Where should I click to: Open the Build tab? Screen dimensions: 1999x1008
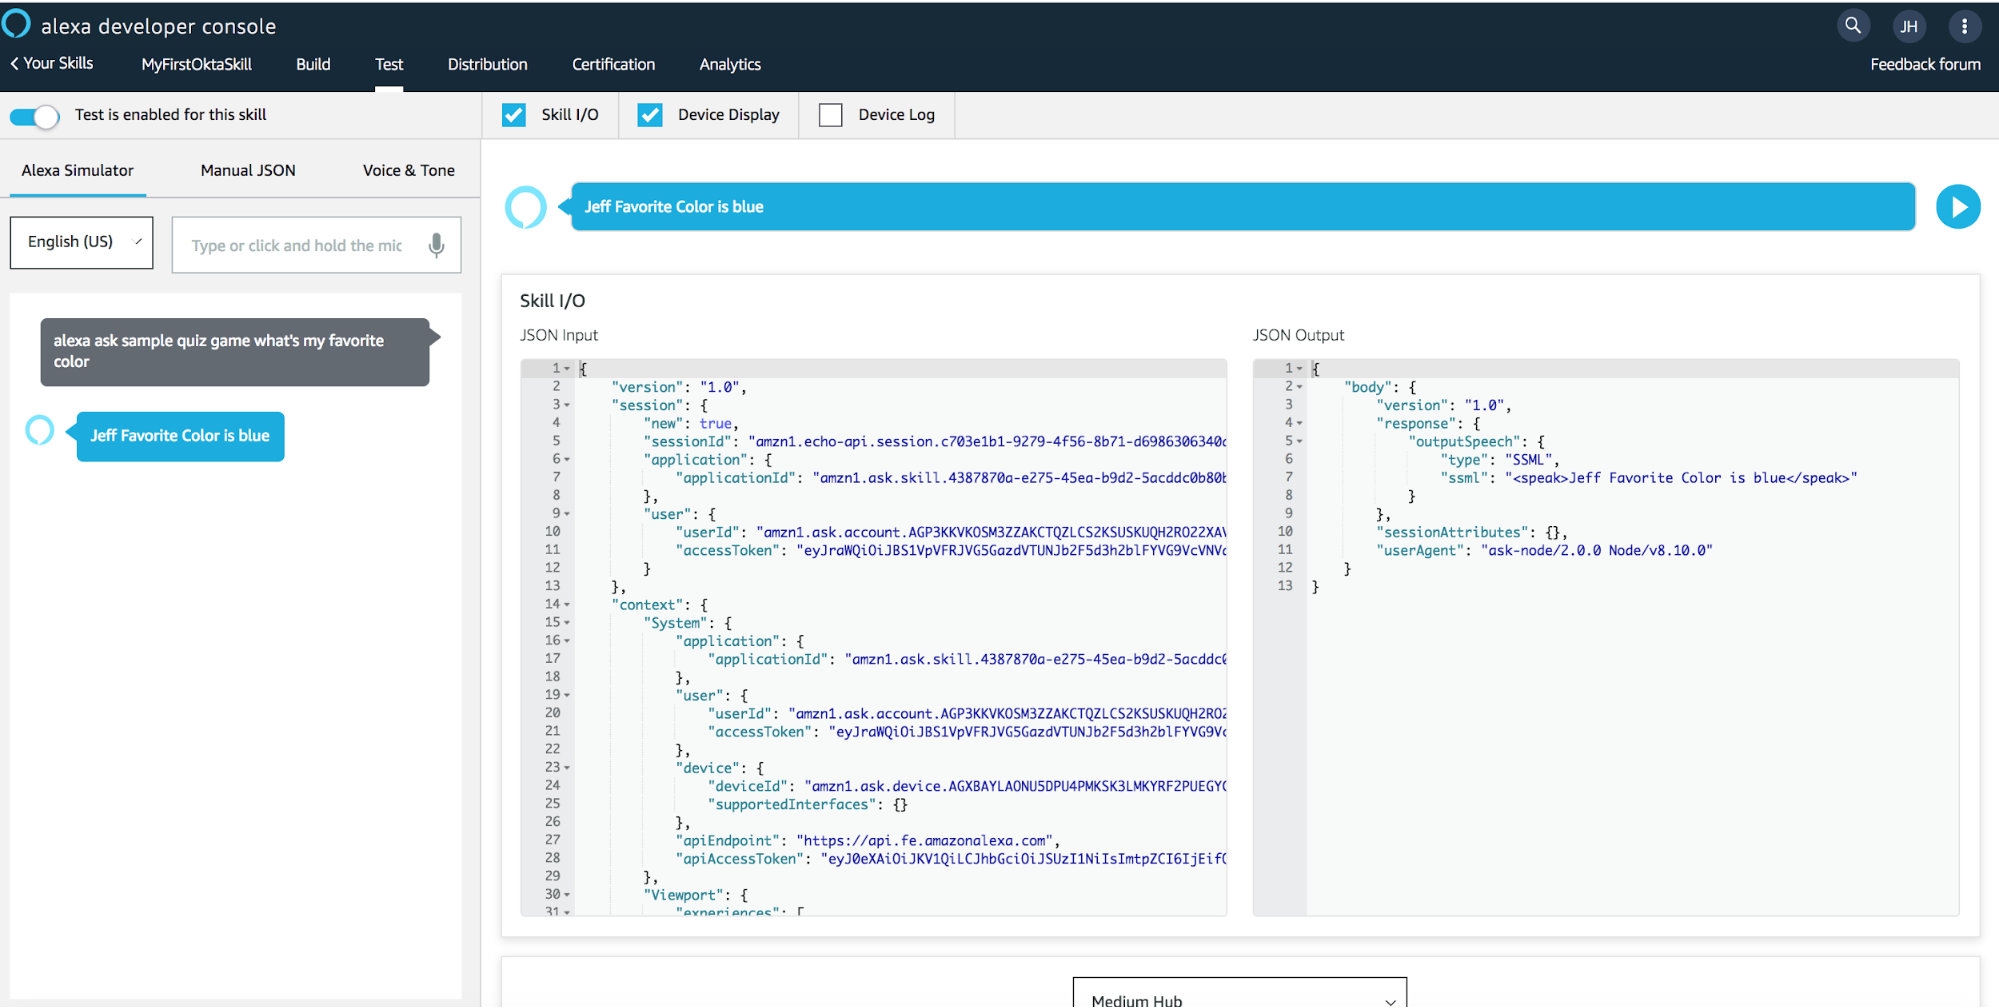(x=313, y=64)
